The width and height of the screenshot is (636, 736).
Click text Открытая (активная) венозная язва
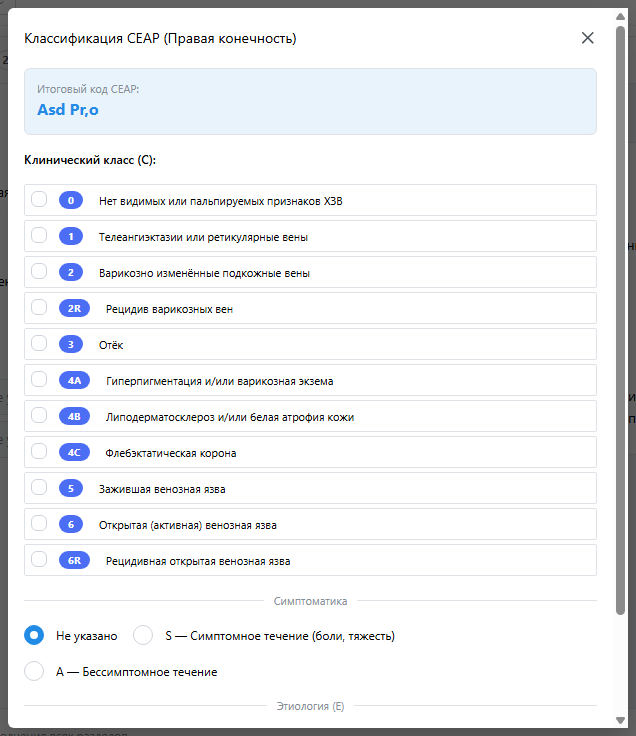188,525
